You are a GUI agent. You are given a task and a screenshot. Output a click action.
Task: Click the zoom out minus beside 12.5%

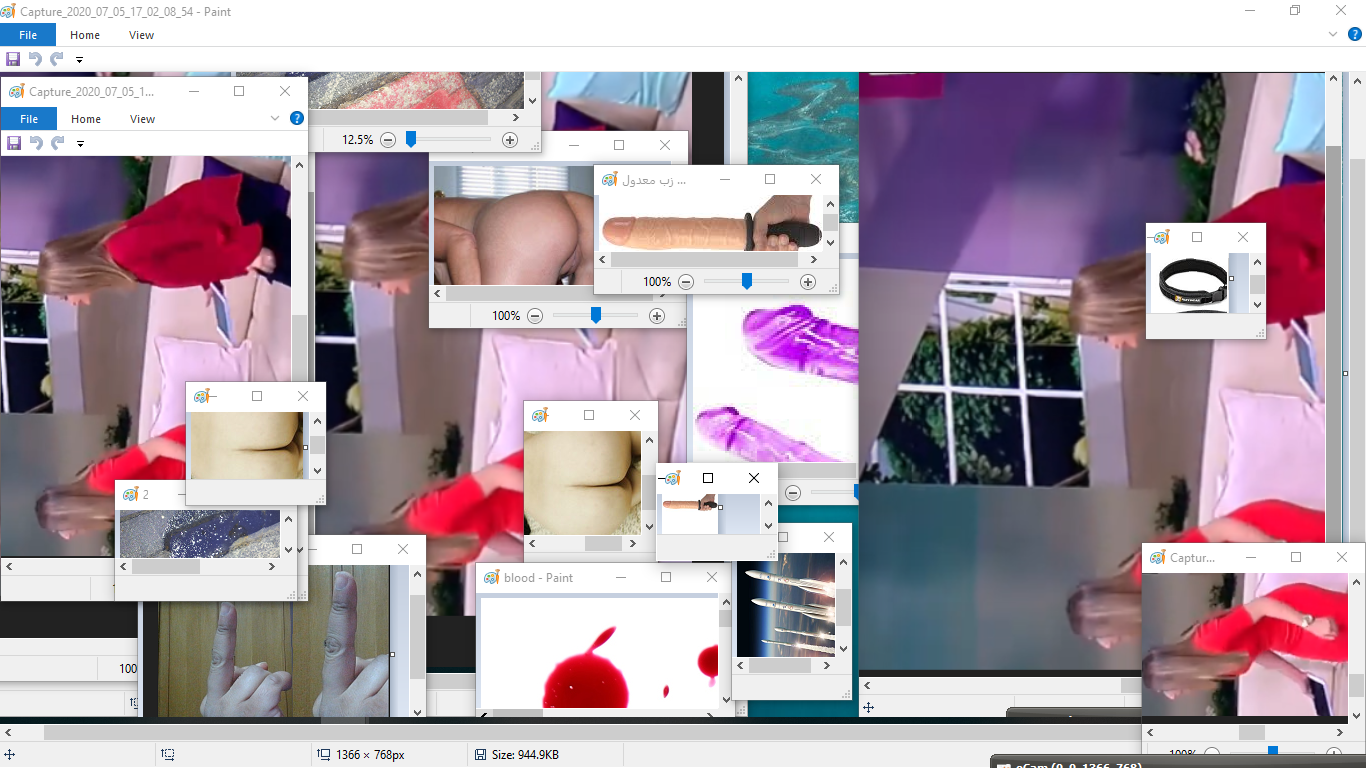(388, 140)
